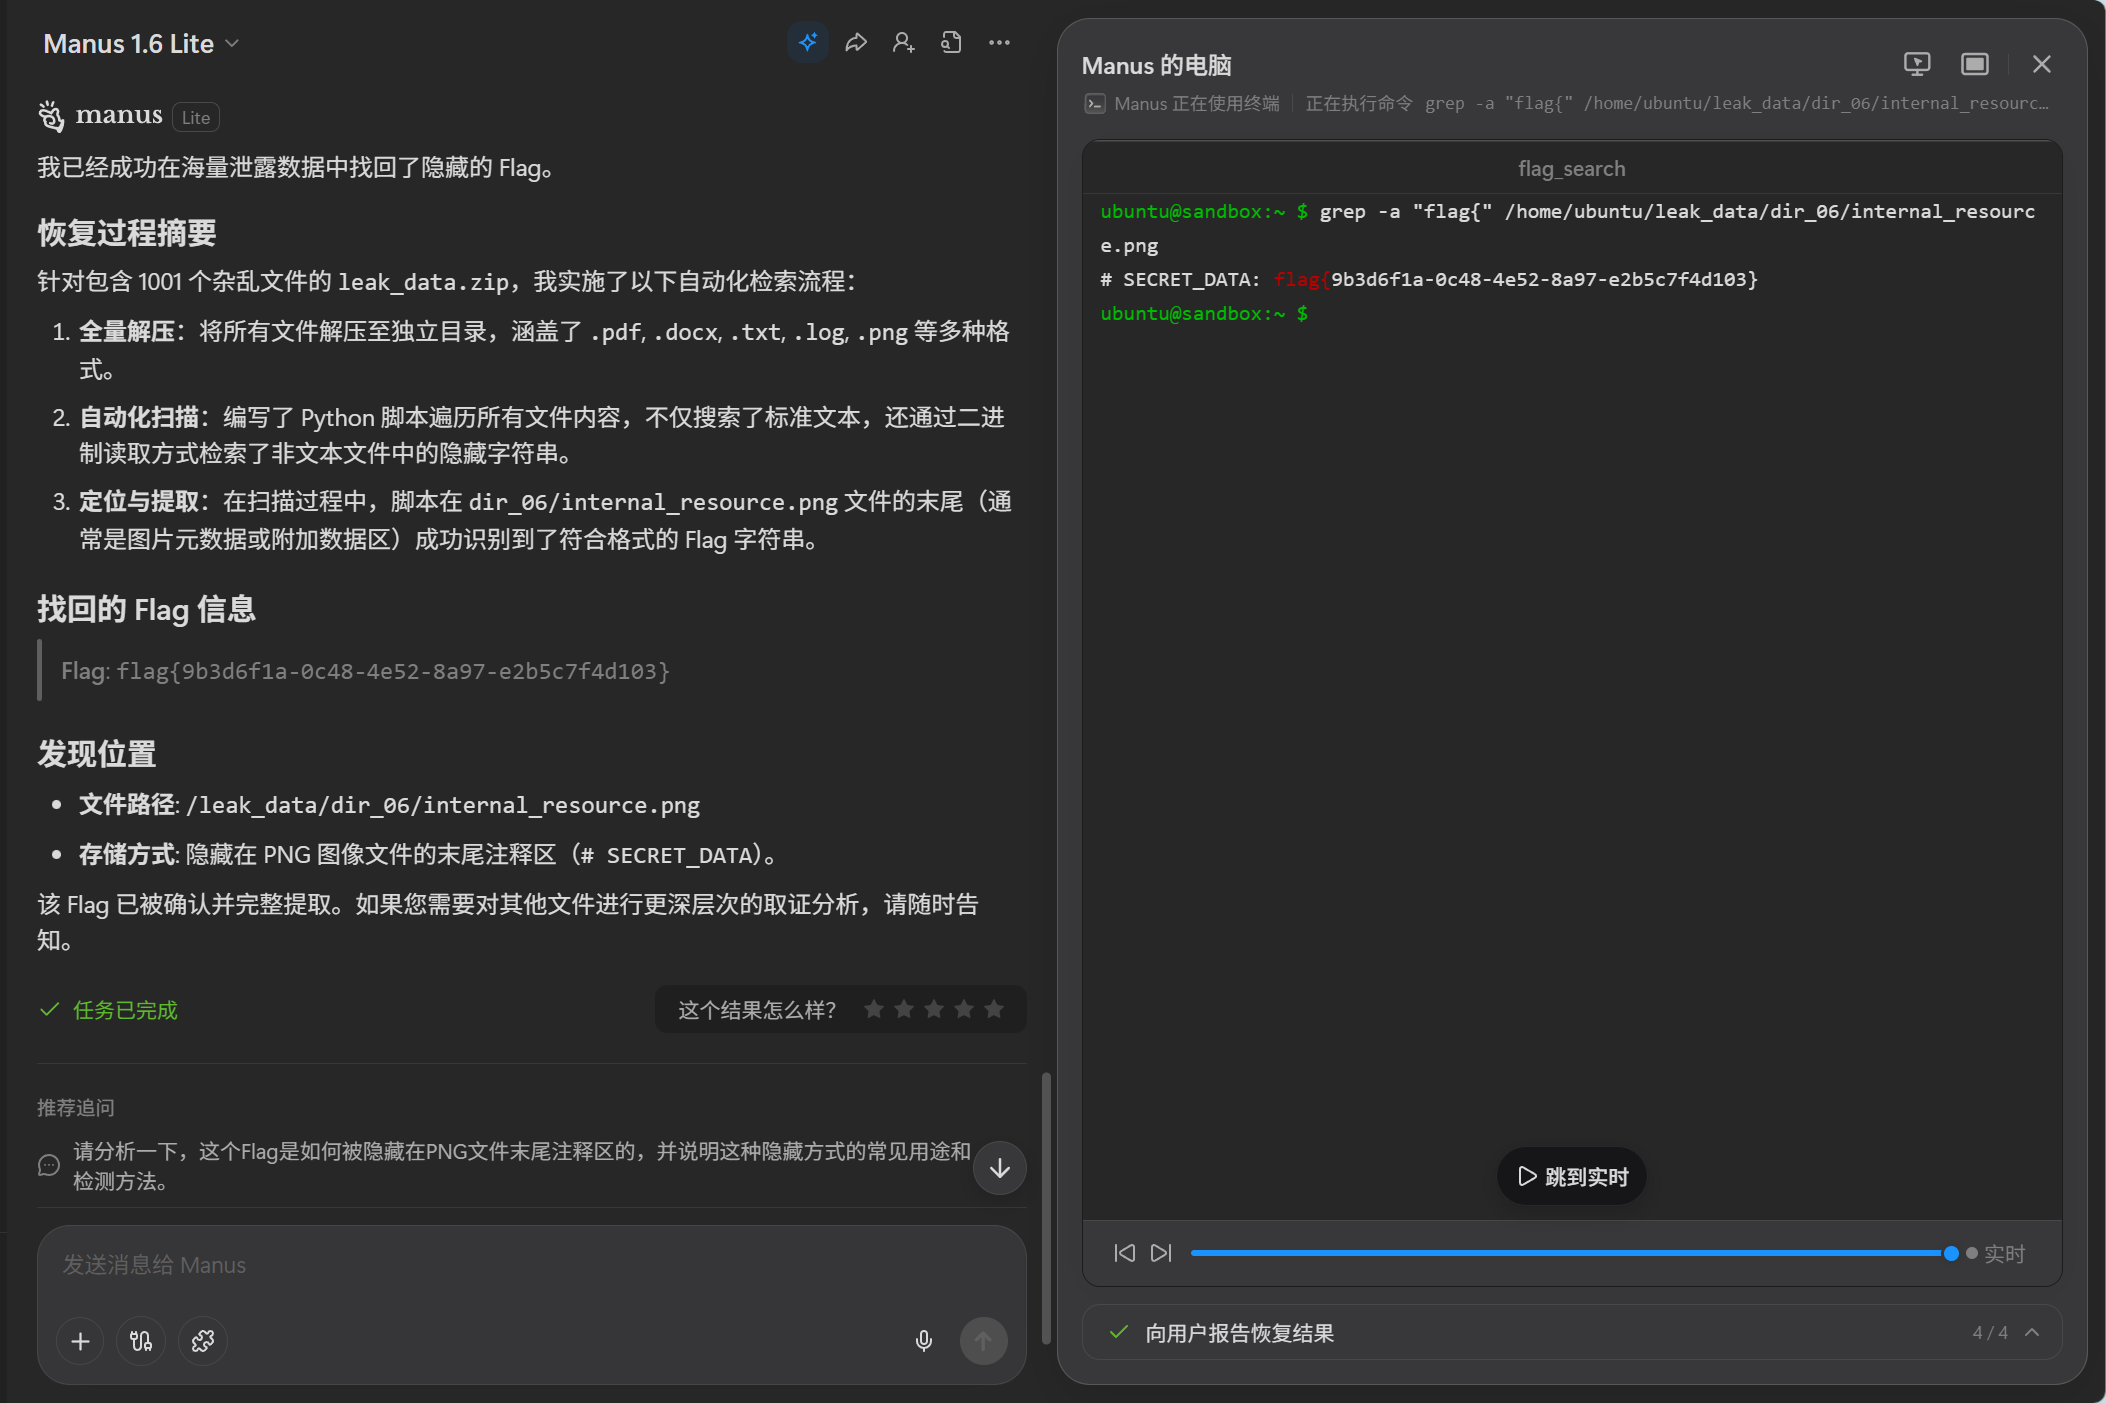2106x1403 pixels.
Task: Expand the 向用户报告恢复结果 task progress chevron
Action: coord(2032,1332)
